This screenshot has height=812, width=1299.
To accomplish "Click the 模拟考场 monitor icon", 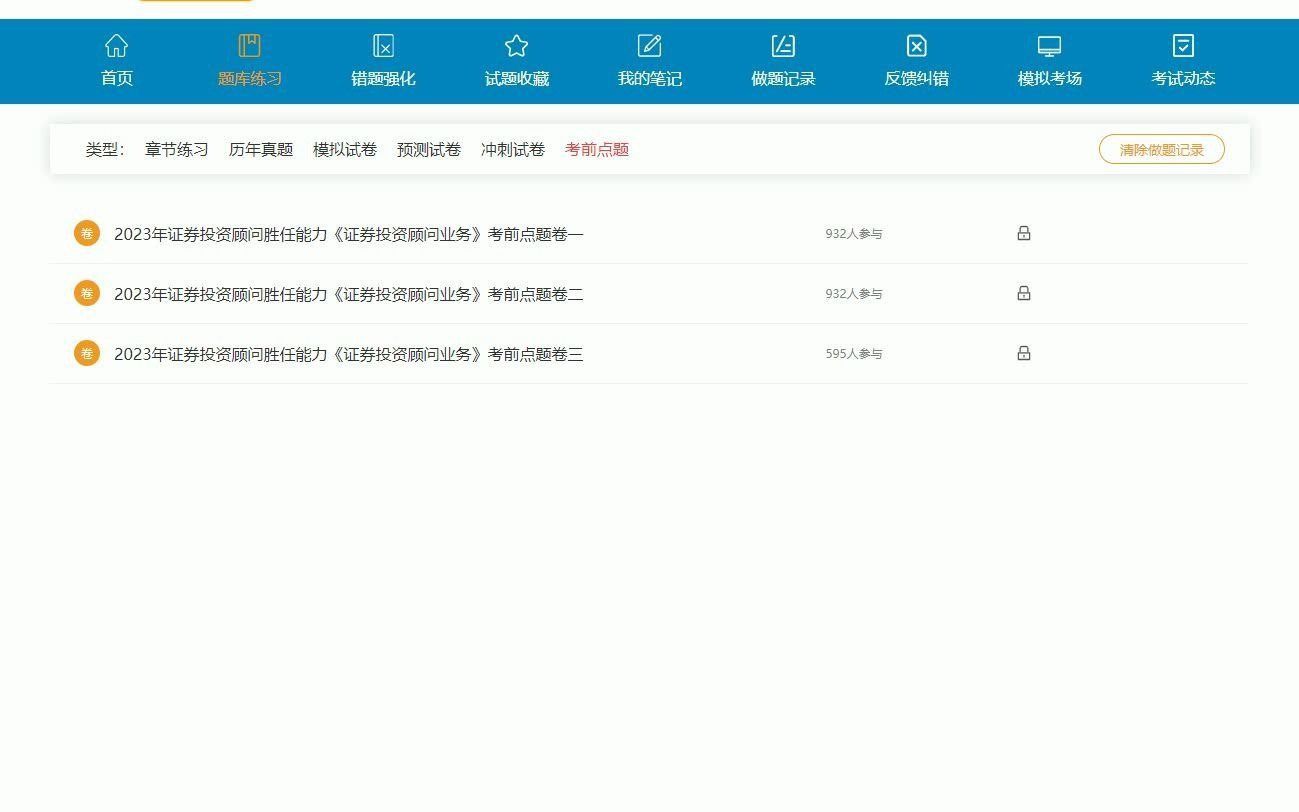I will click(1049, 46).
